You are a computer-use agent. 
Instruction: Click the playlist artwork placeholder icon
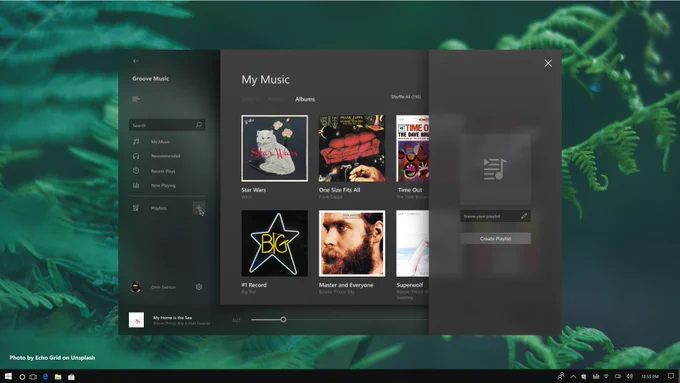click(x=495, y=169)
